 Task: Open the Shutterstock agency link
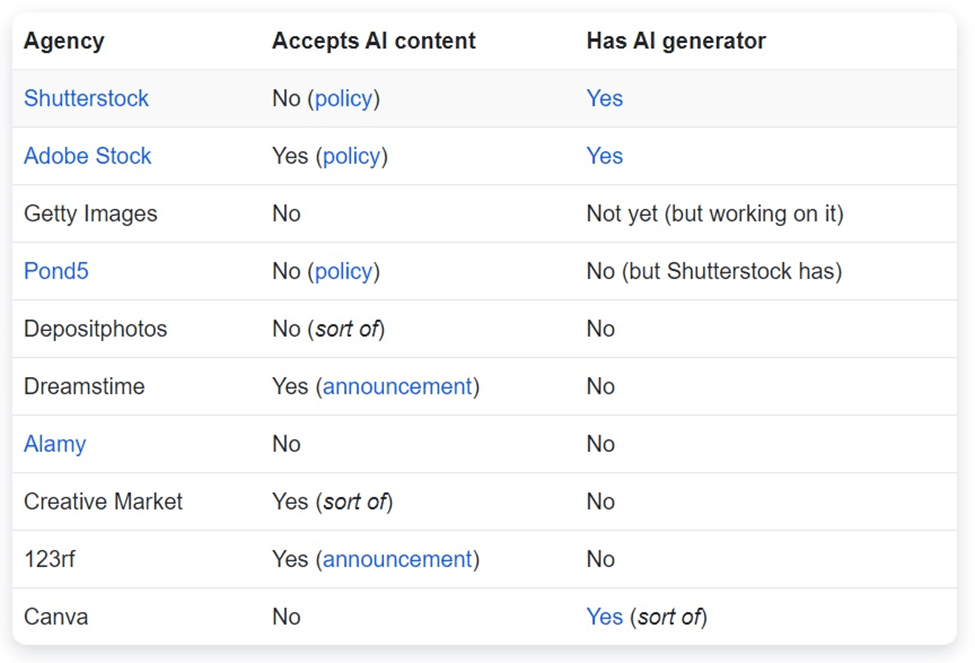tap(86, 98)
